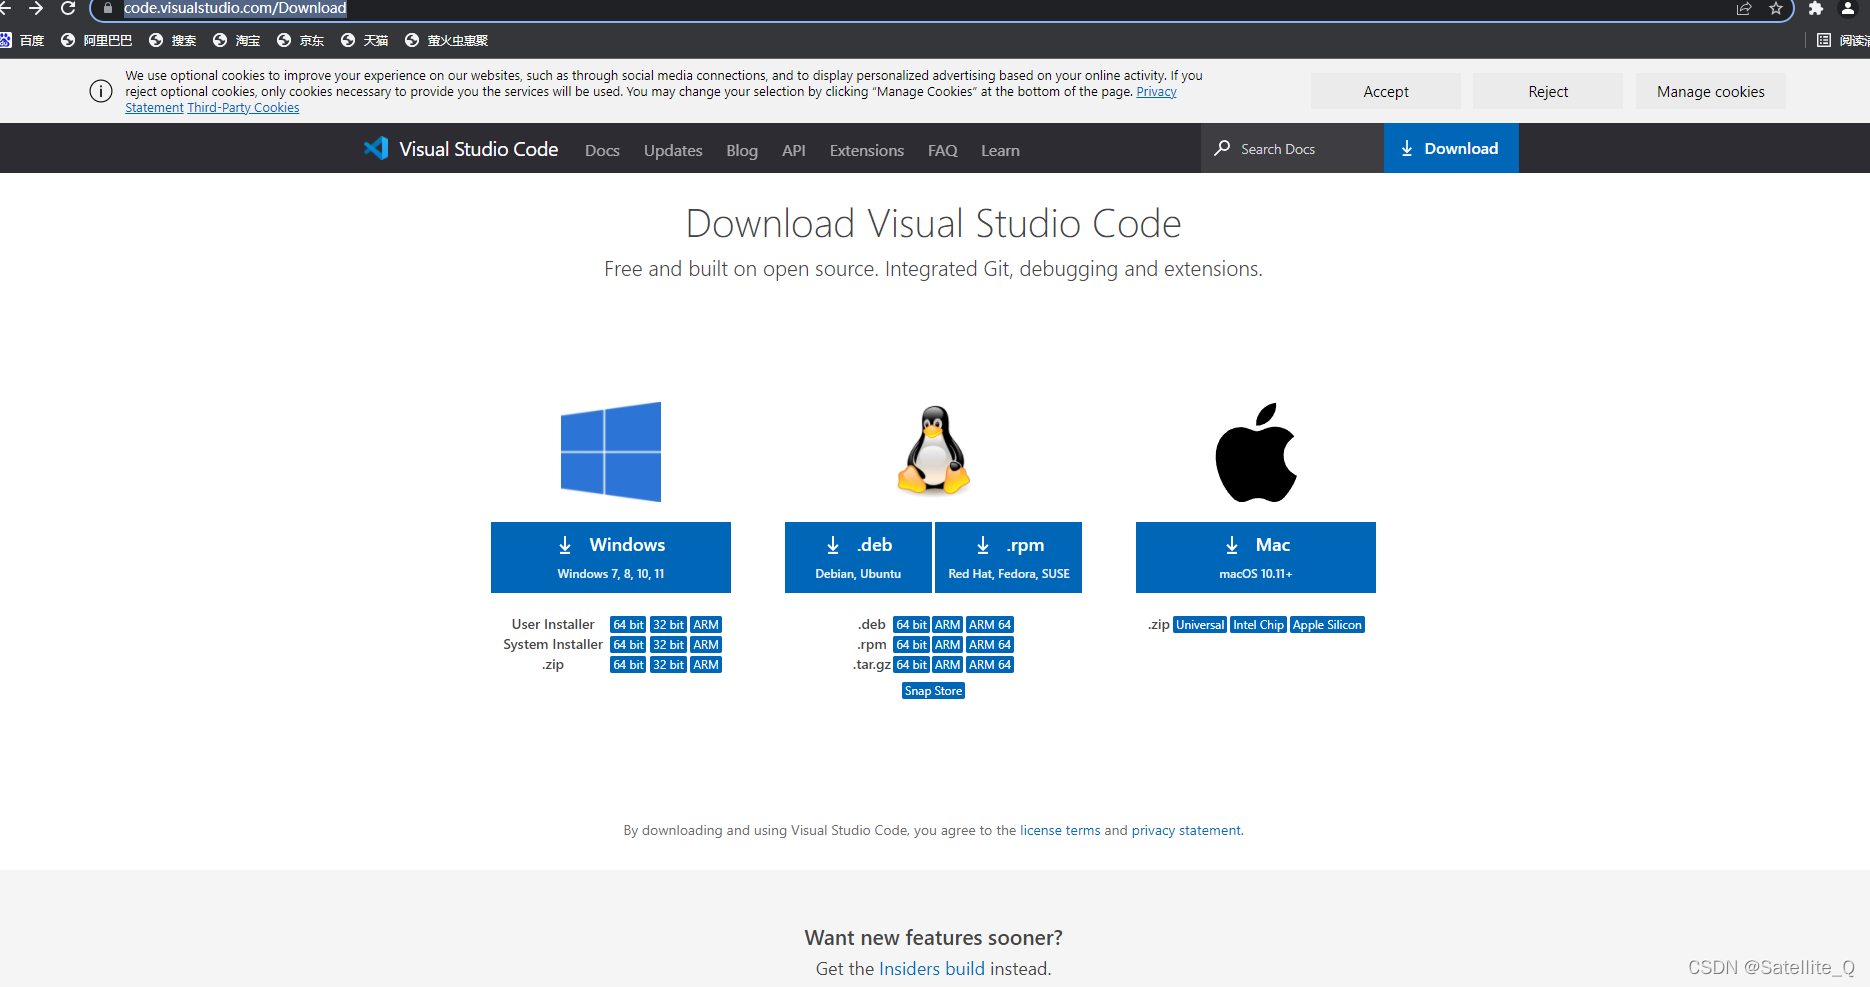Select System Installer 64 bit
The image size is (1870, 987).
[628, 645]
